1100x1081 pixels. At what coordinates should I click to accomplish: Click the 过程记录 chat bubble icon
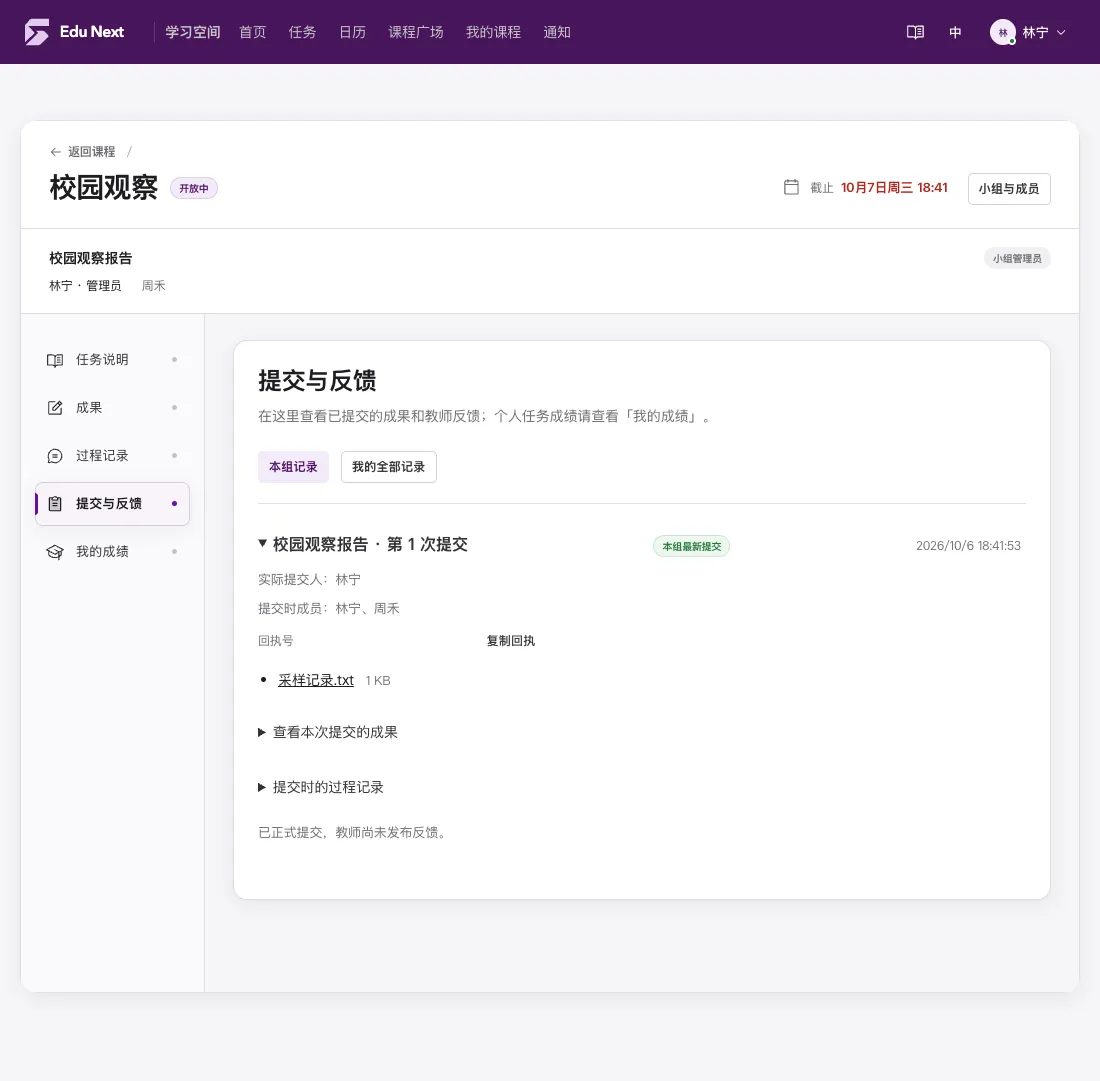(55, 456)
